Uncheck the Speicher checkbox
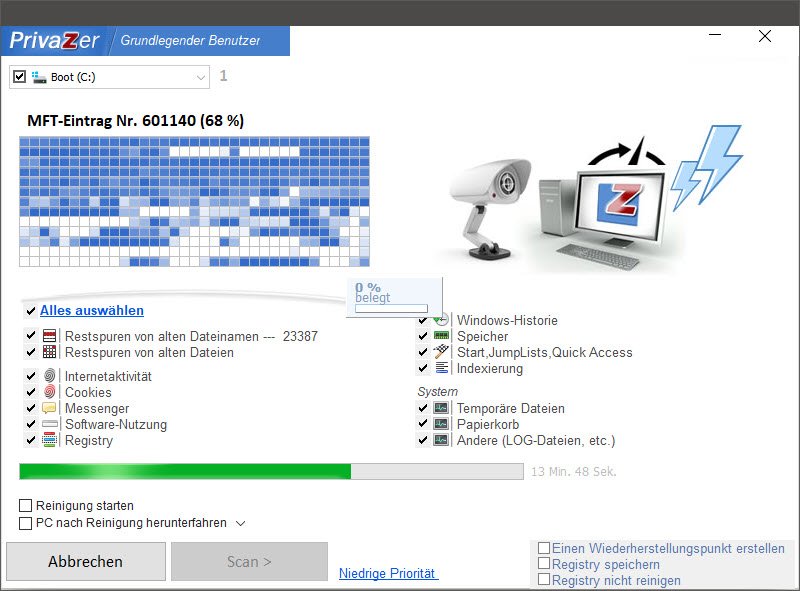 point(423,336)
